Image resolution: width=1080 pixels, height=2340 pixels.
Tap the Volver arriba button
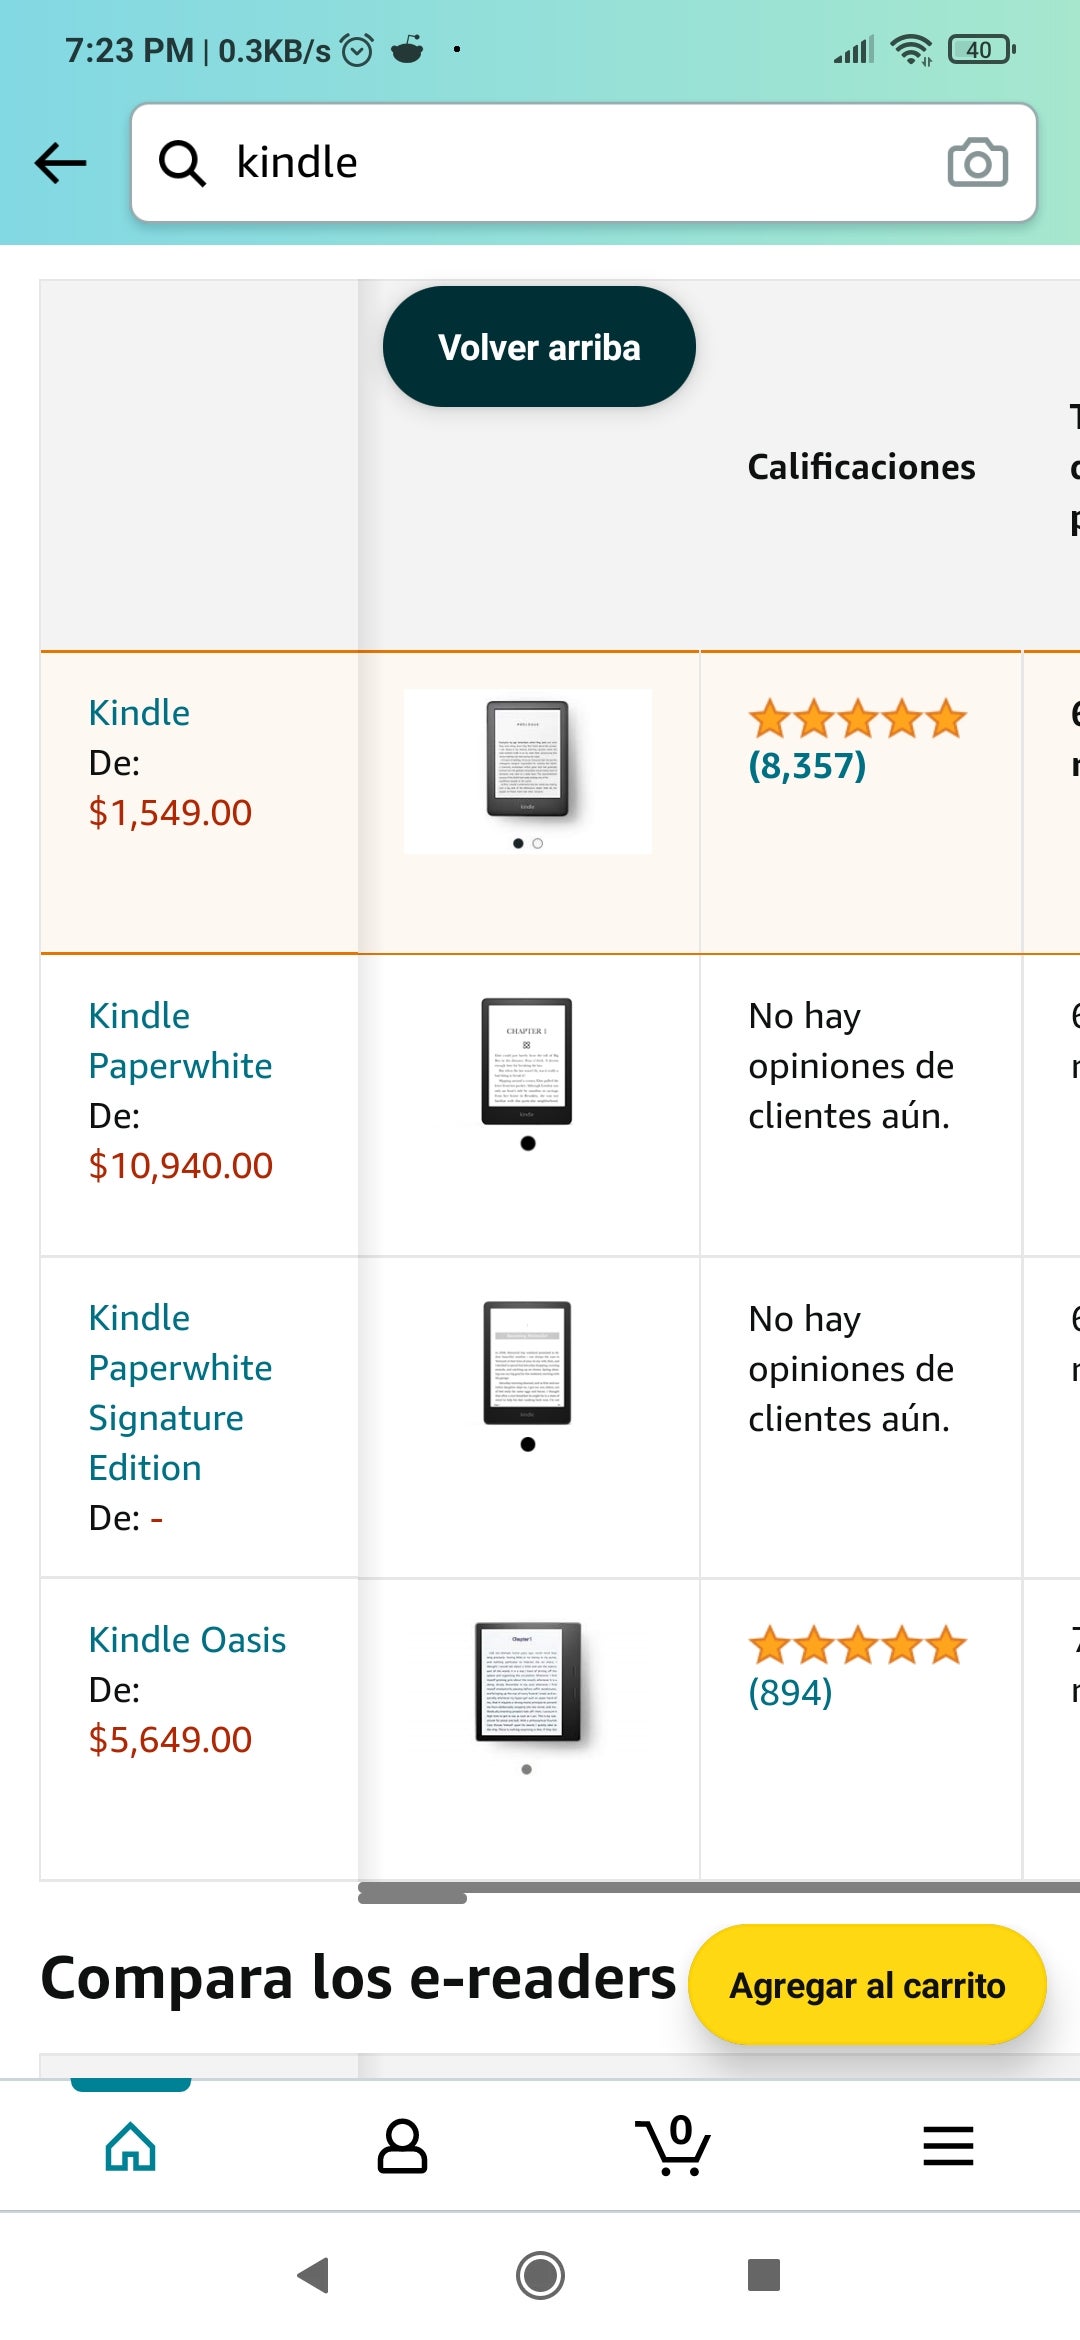[539, 347]
